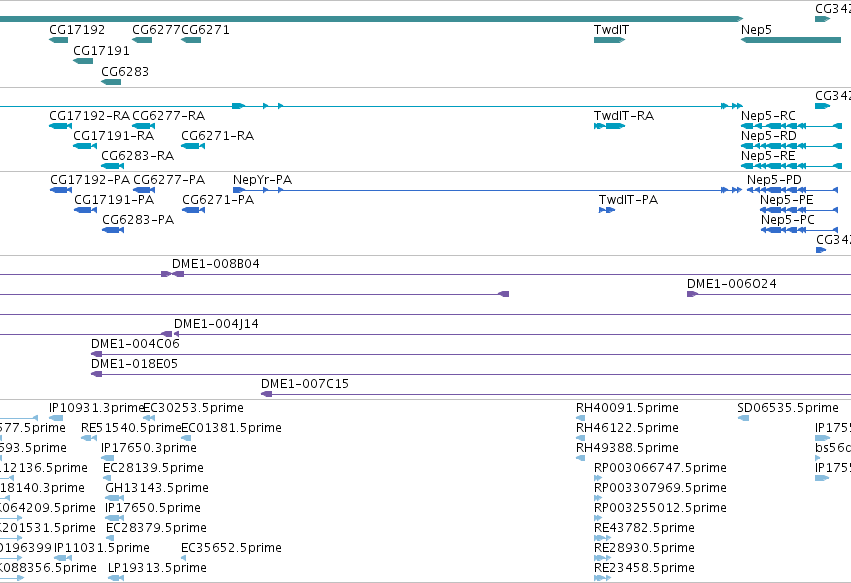Choose the Nep5-PC protein annotation

click(799, 230)
